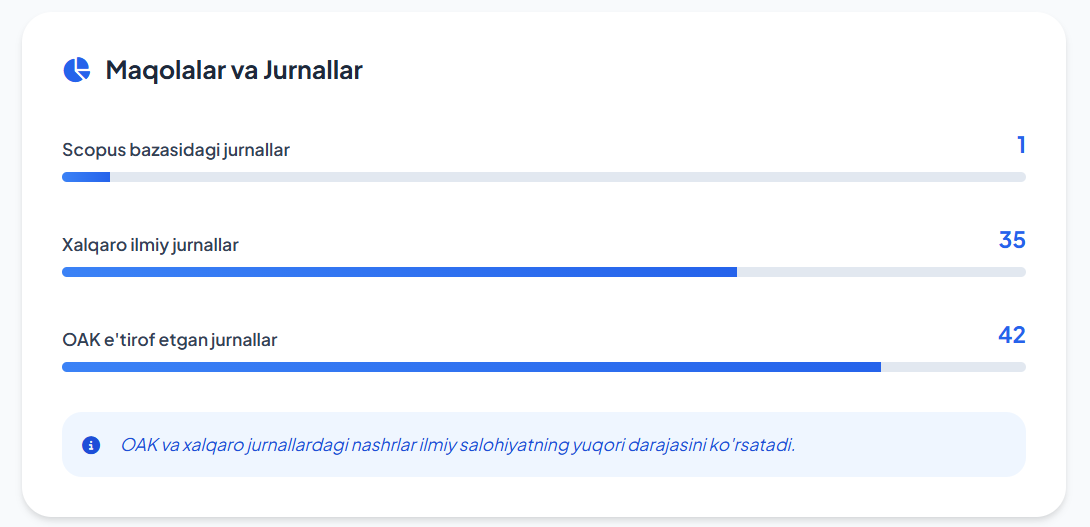Click the blue filled part of Xalqaro bar

(x=400, y=272)
